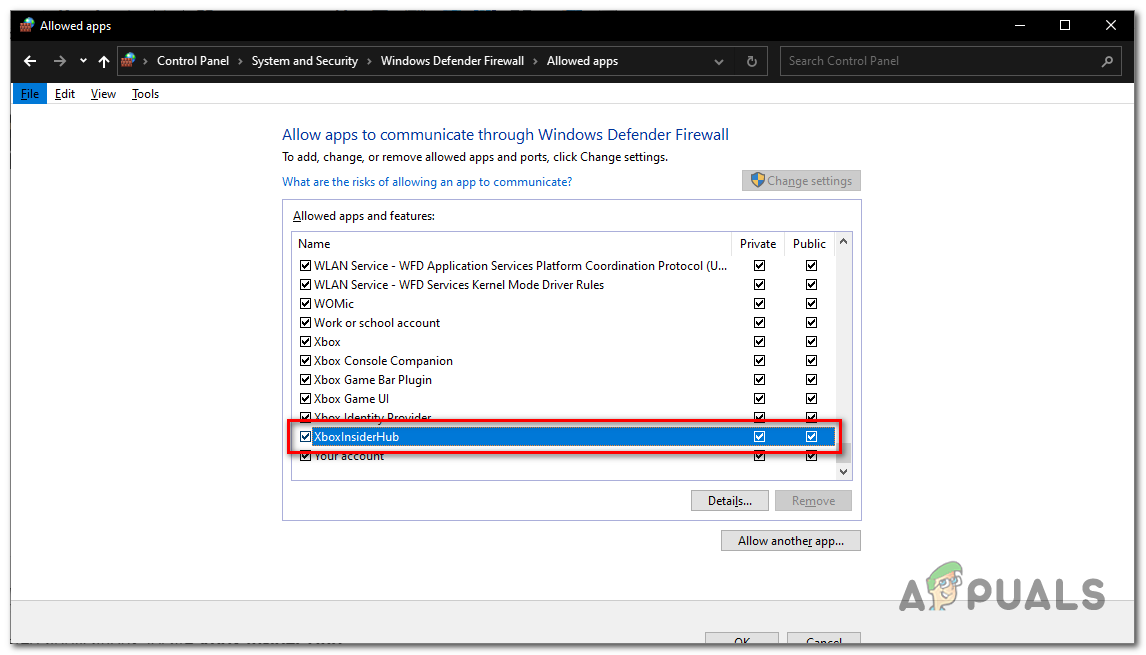Toggle Private checkbox for Xbox Console Companion
This screenshot has width=1146, height=655.
[759, 360]
